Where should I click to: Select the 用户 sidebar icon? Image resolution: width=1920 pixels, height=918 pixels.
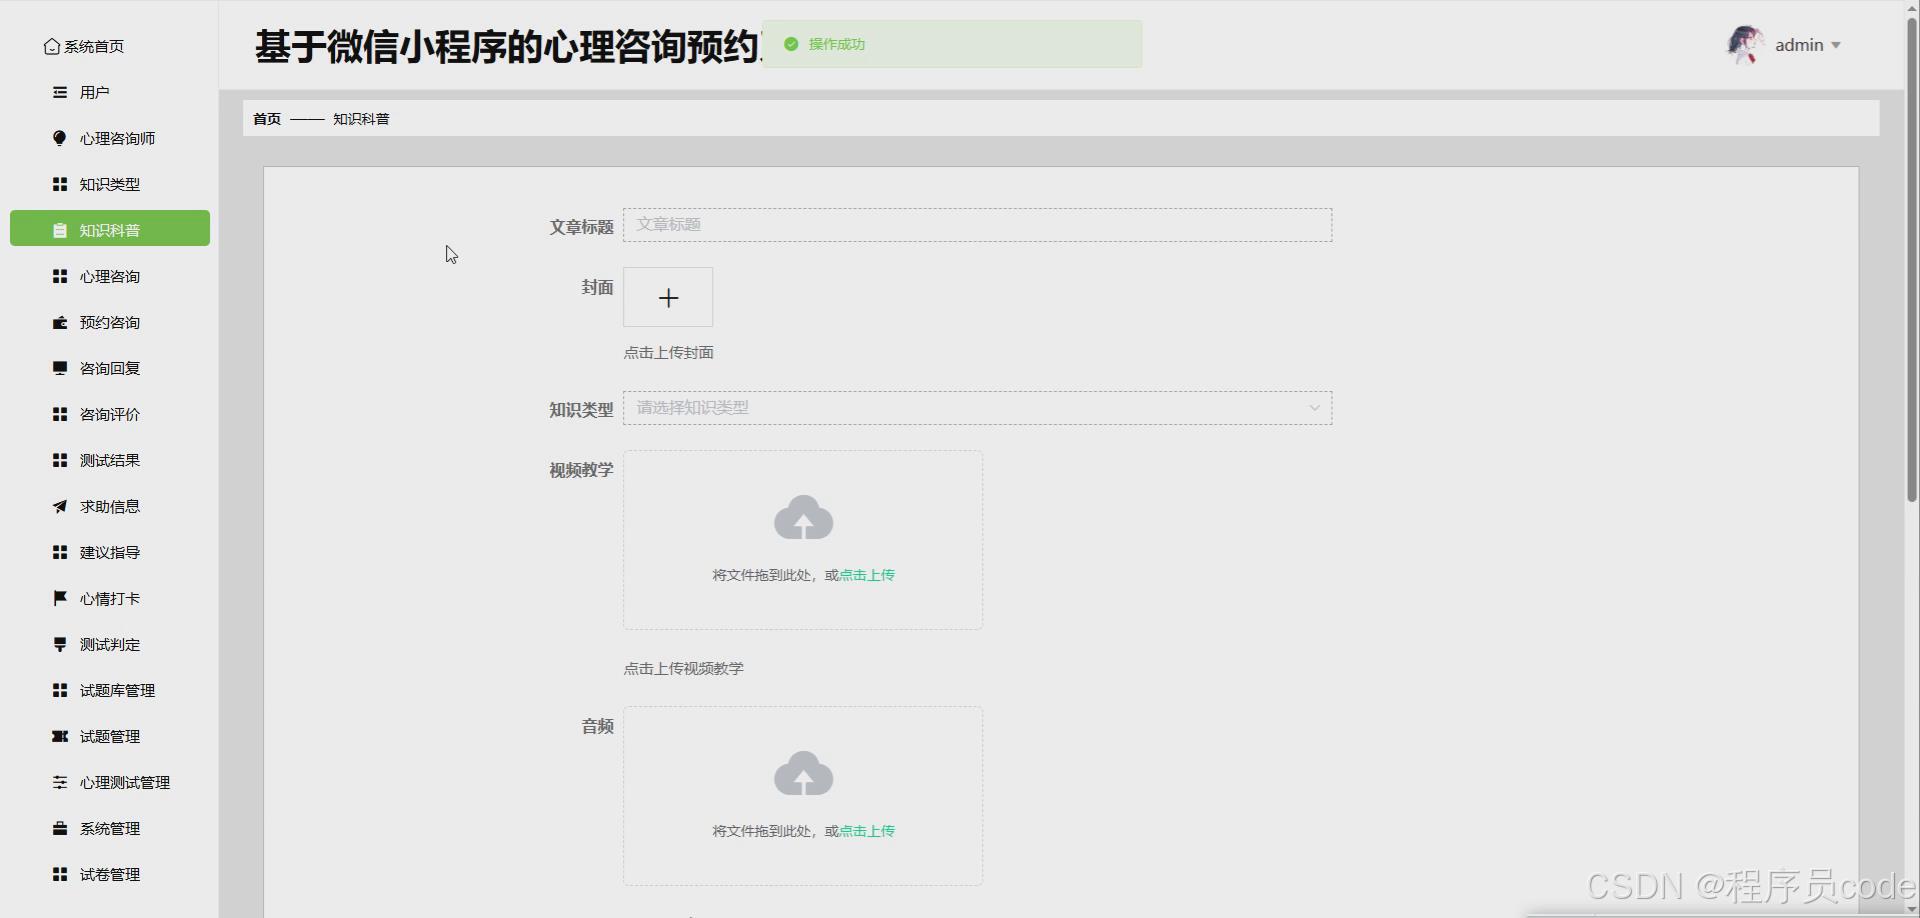(x=59, y=91)
